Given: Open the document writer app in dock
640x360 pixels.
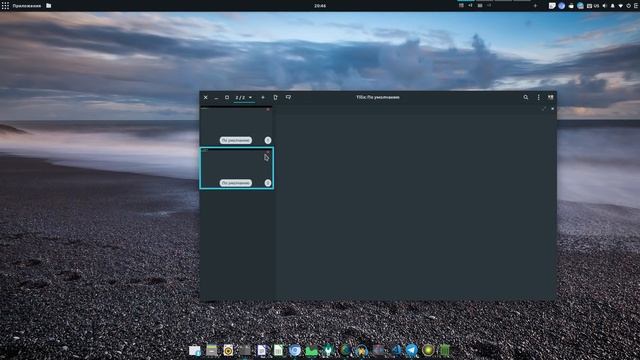Looking at the screenshot, I should 262,350.
